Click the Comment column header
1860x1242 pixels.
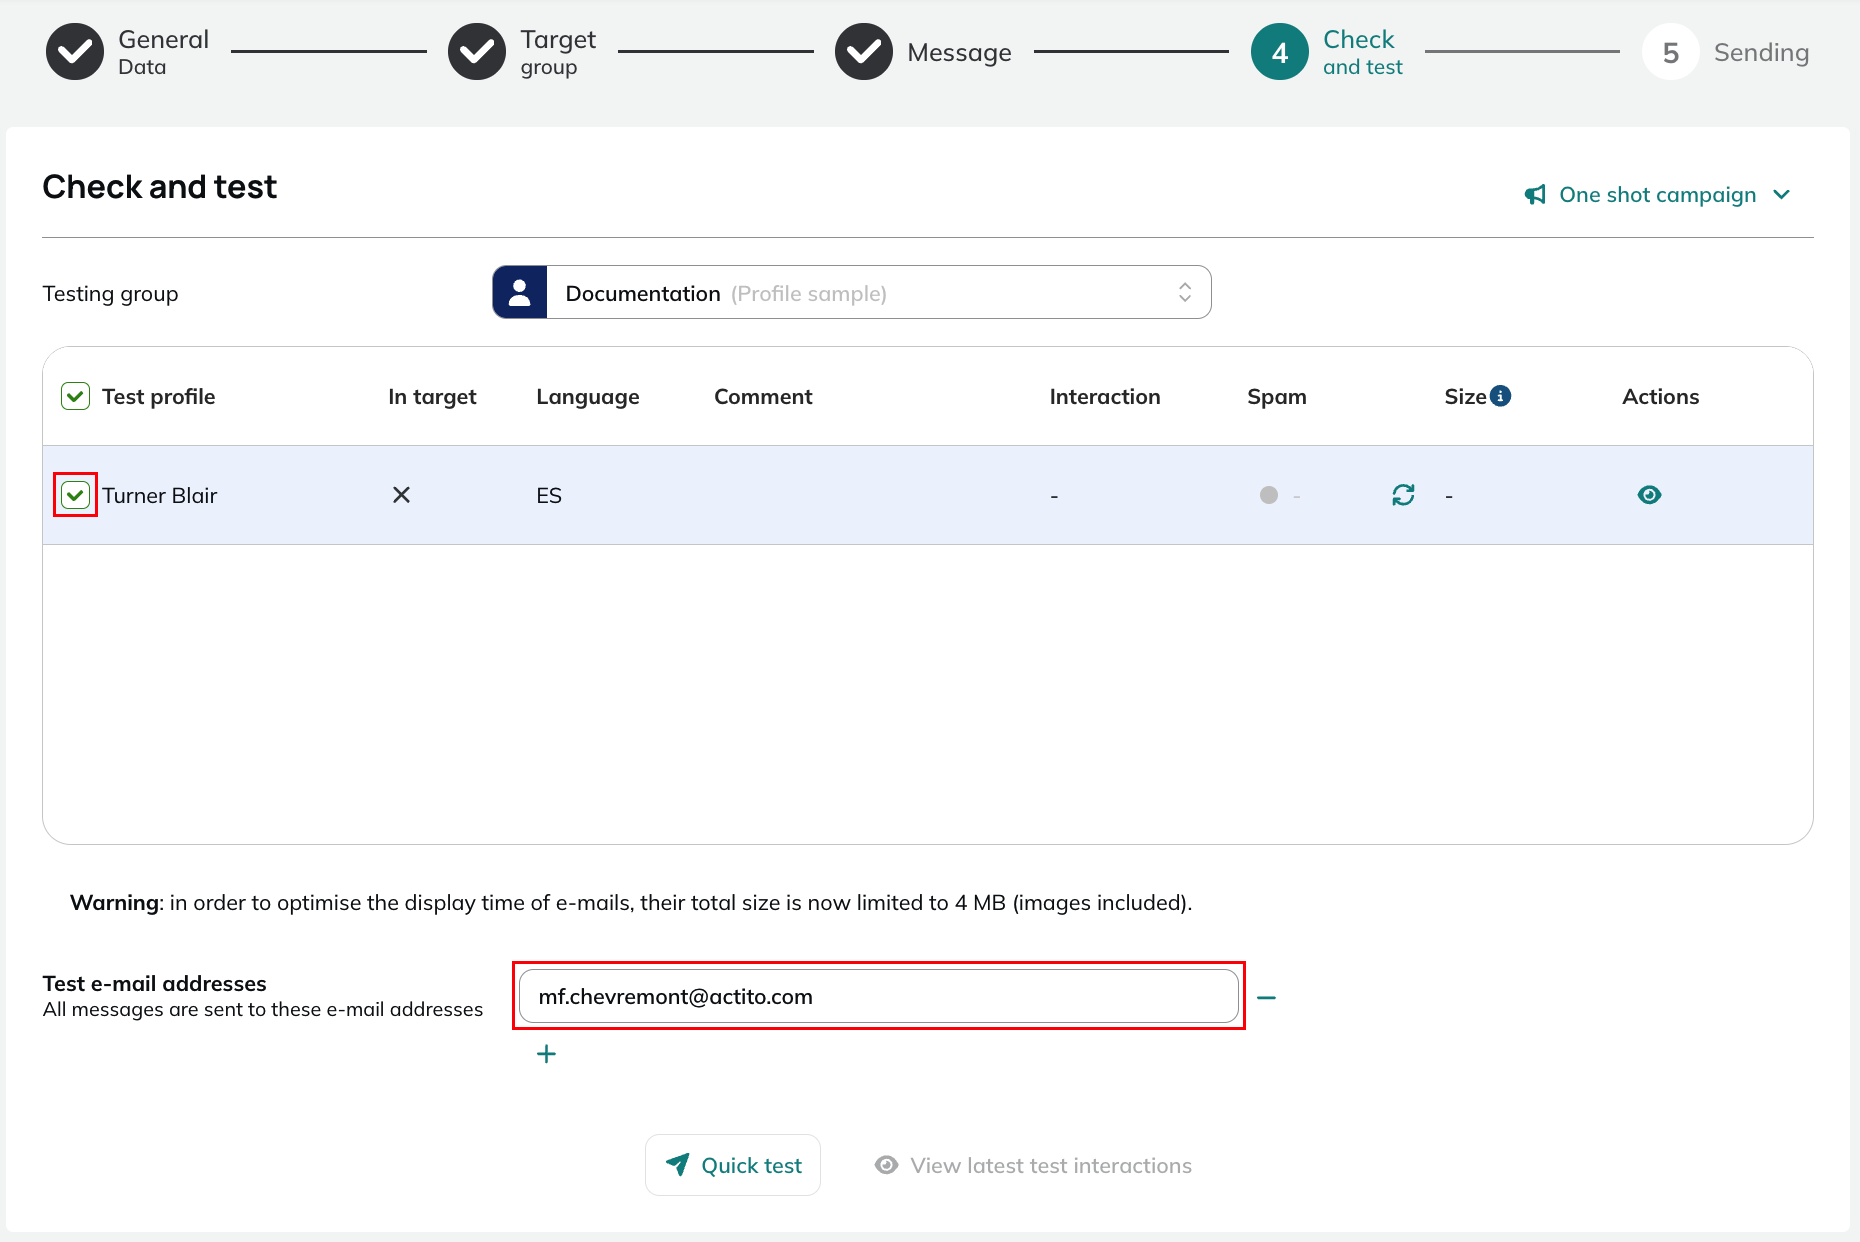[x=763, y=397]
